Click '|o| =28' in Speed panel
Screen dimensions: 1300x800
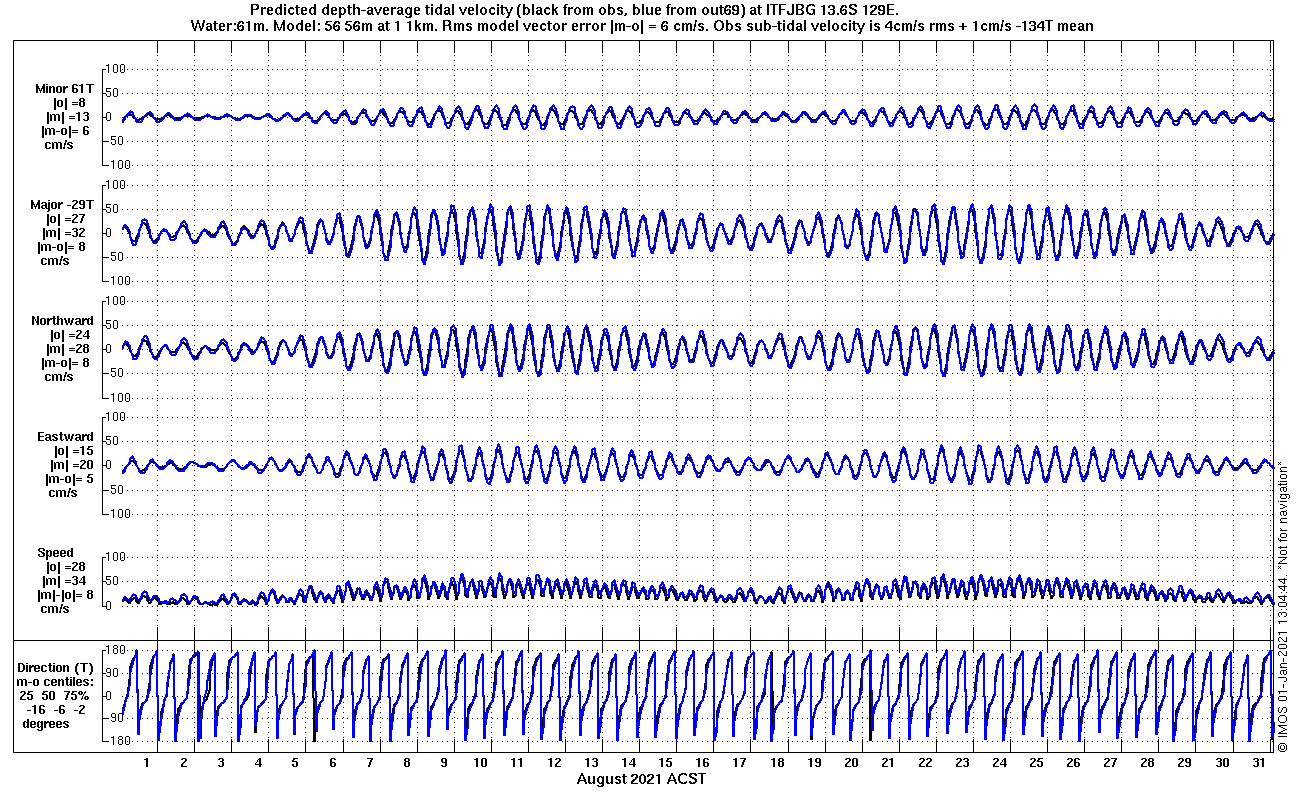pos(68,567)
